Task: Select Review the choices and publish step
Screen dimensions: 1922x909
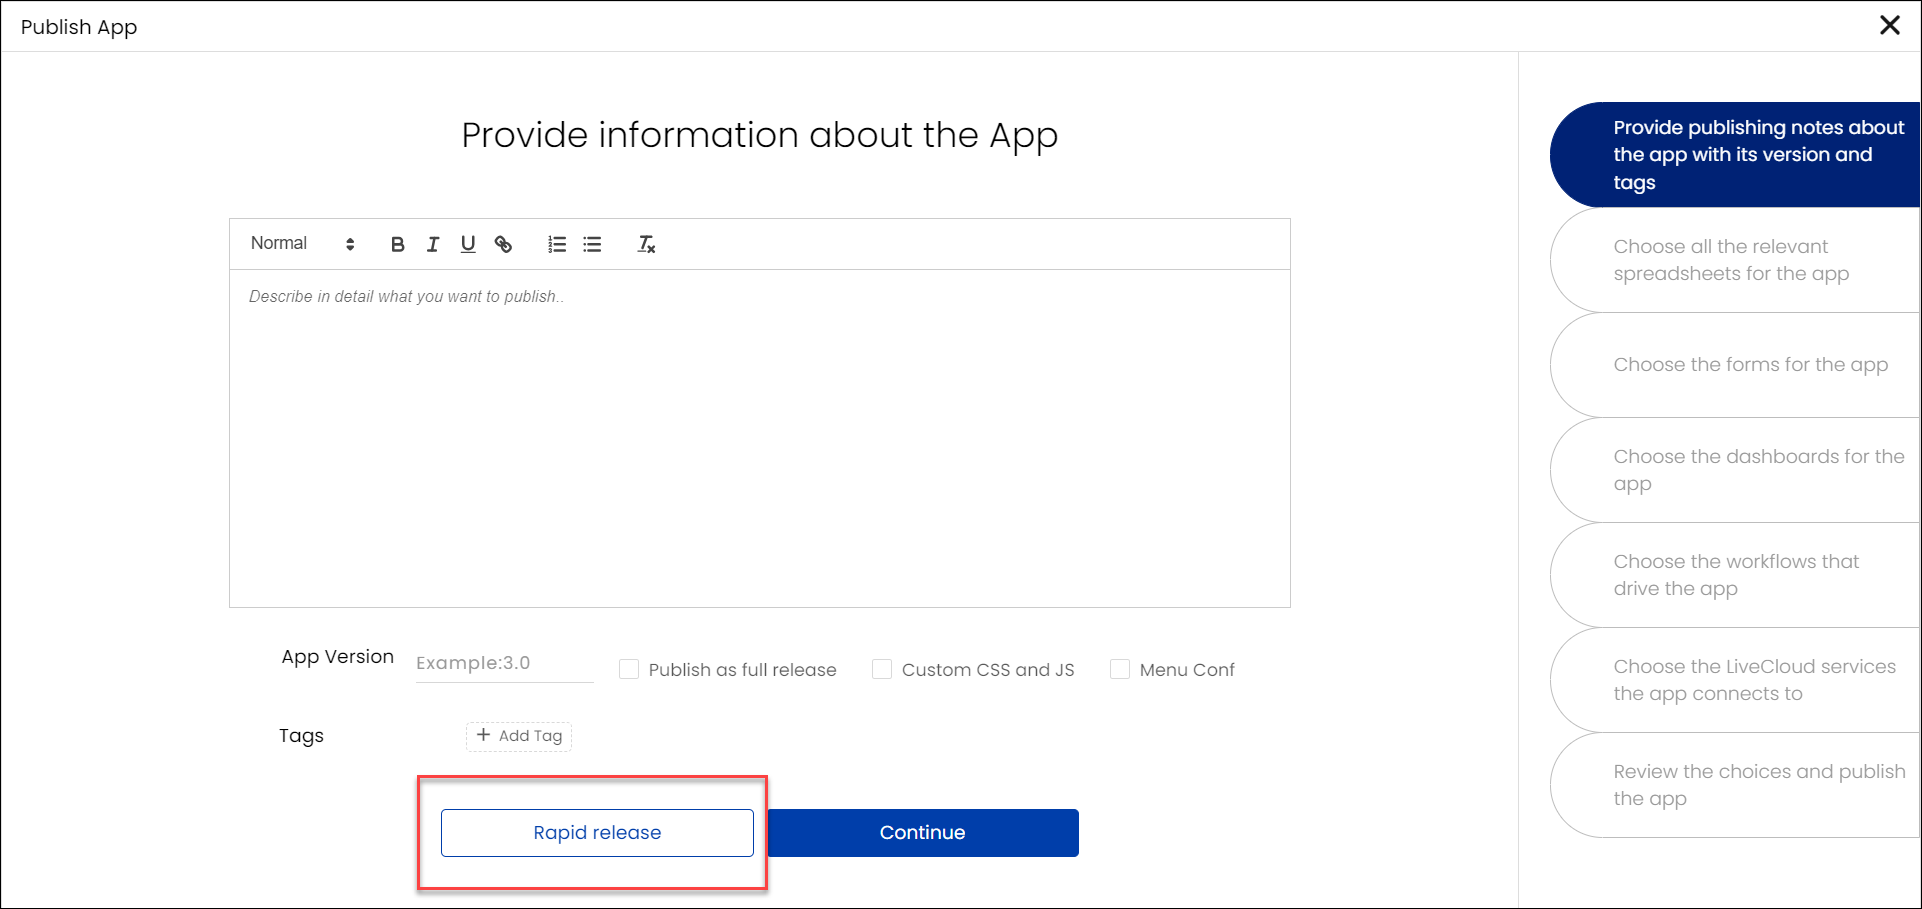Action: (x=1735, y=785)
